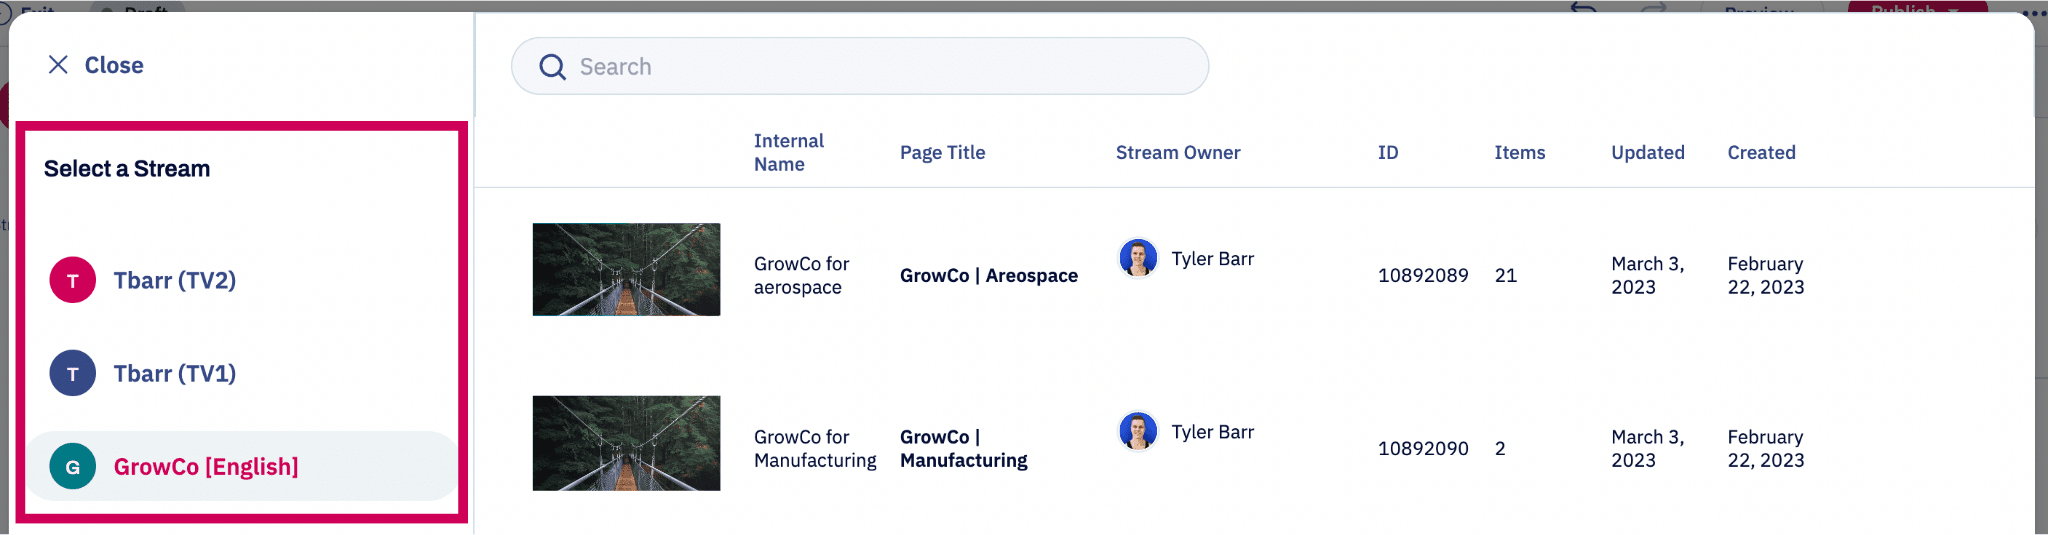Click the 'GrowCo | Manufacturing' page title
This screenshot has height=535, width=2048.
click(964, 448)
